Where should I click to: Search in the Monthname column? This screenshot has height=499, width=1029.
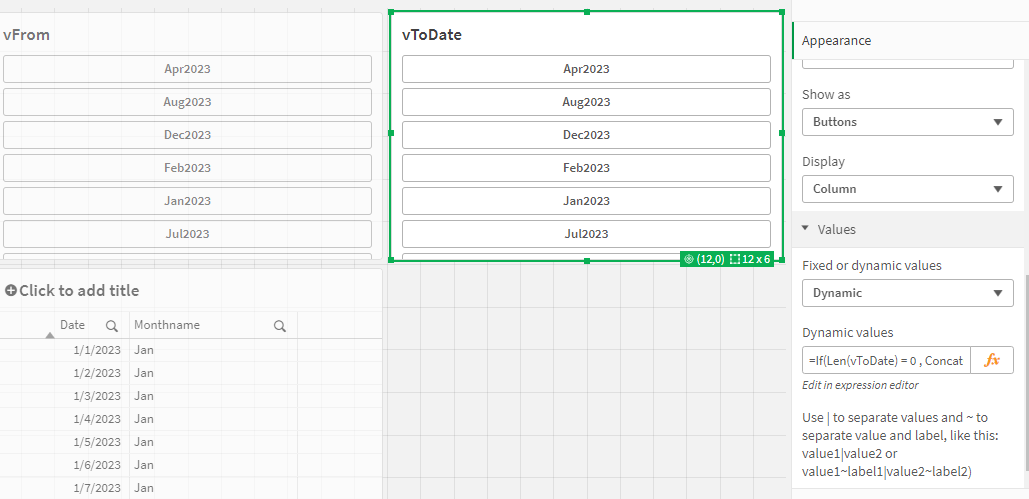tap(280, 325)
